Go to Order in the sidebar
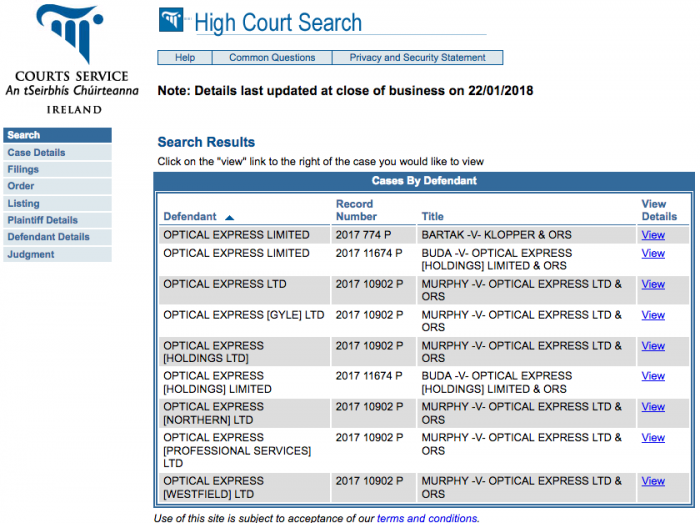The height and width of the screenshot is (523, 700). point(58,186)
